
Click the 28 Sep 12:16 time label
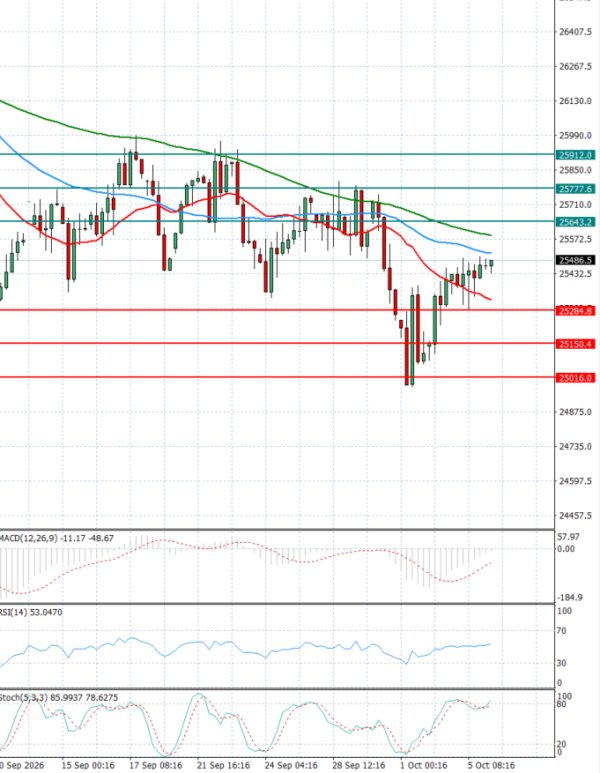(x=358, y=765)
